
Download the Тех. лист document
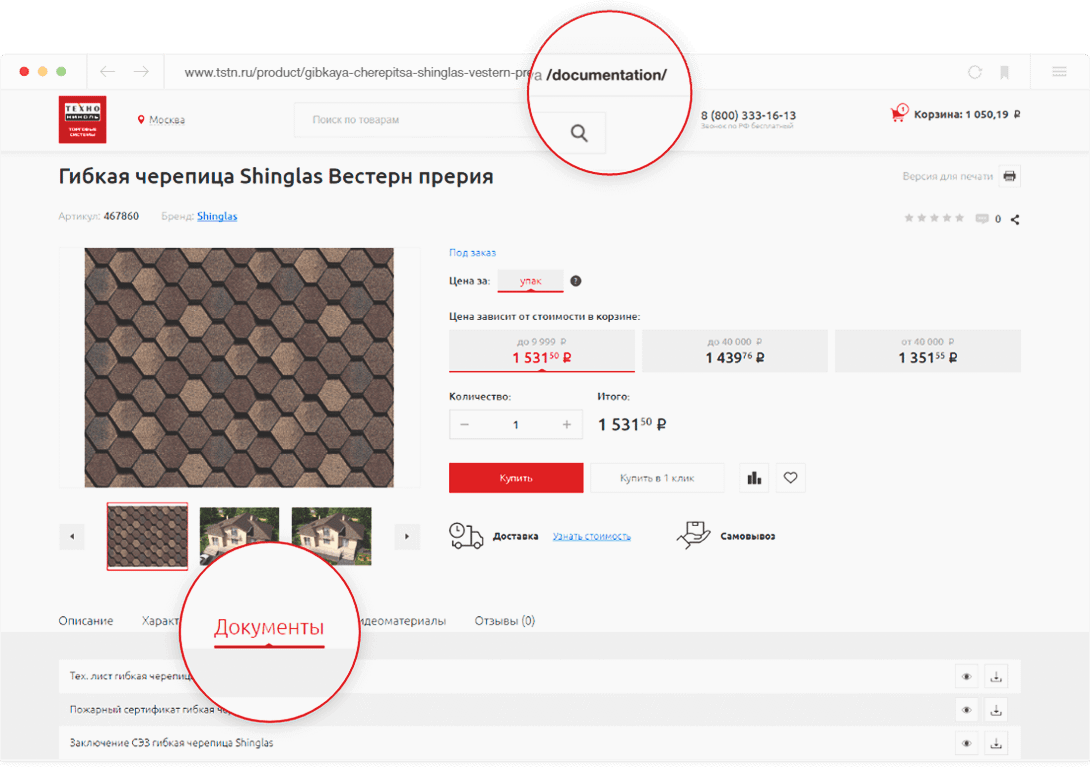coord(996,676)
